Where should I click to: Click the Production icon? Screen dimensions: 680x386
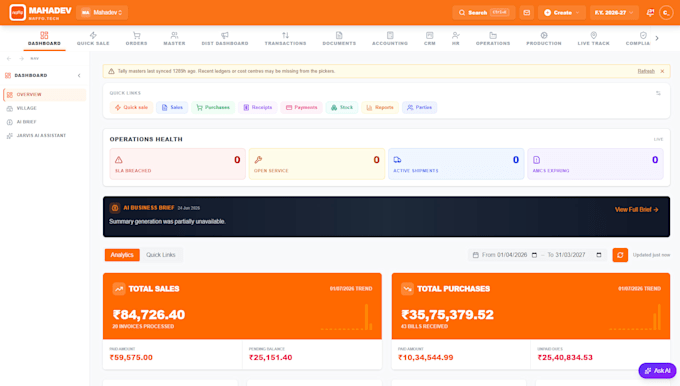(544, 35)
